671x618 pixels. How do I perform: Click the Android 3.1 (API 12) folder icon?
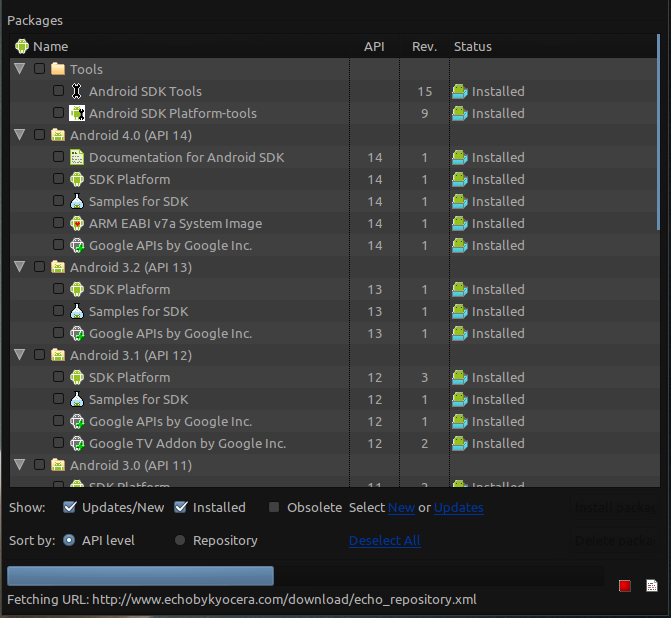(x=58, y=355)
